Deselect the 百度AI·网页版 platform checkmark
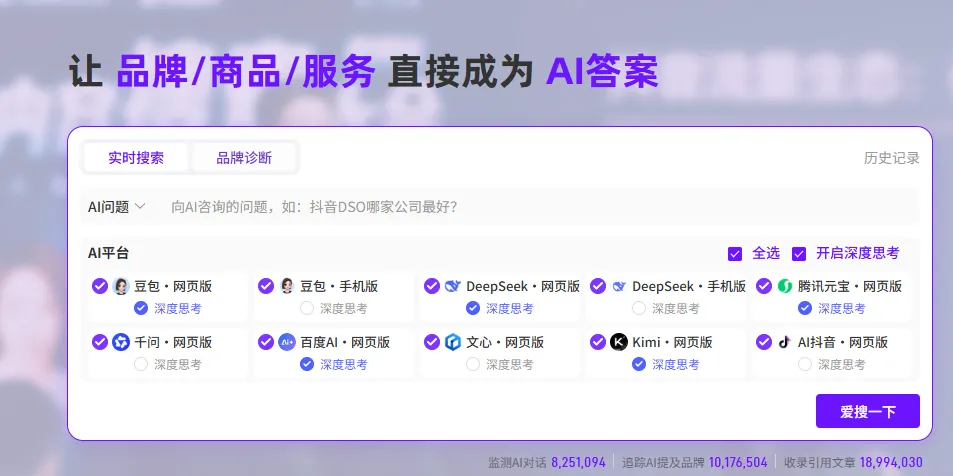The height and width of the screenshot is (476, 953). pos(266,342)
